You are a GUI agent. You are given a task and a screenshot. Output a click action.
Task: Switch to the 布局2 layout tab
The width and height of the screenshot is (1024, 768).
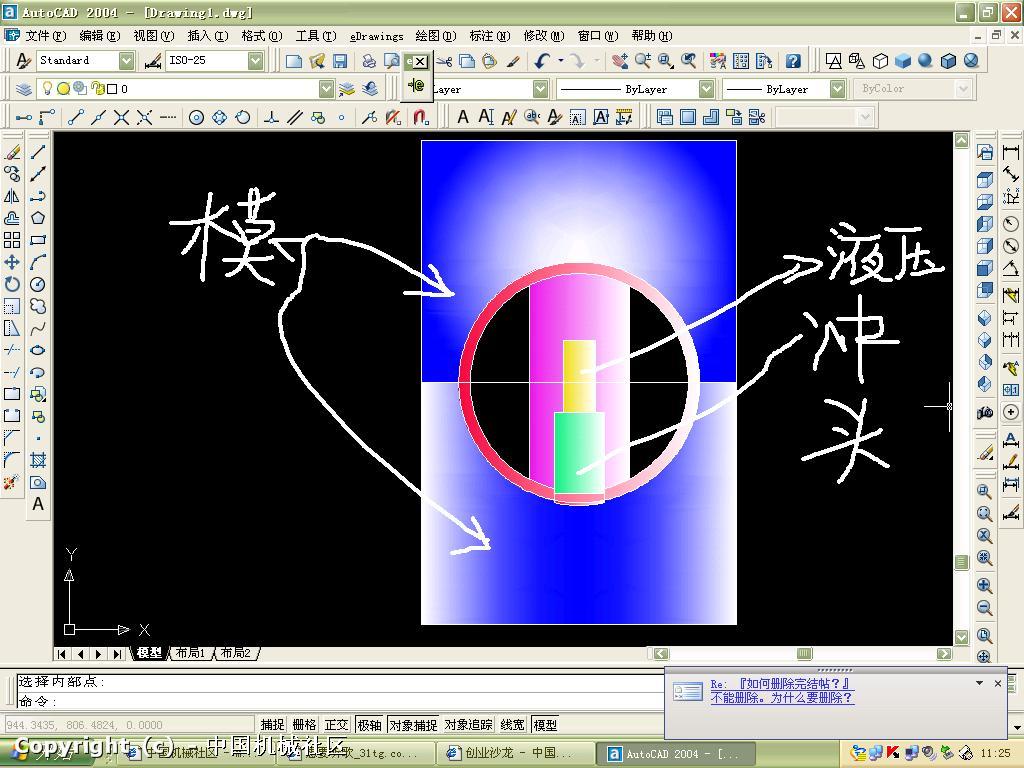point(236,653)
